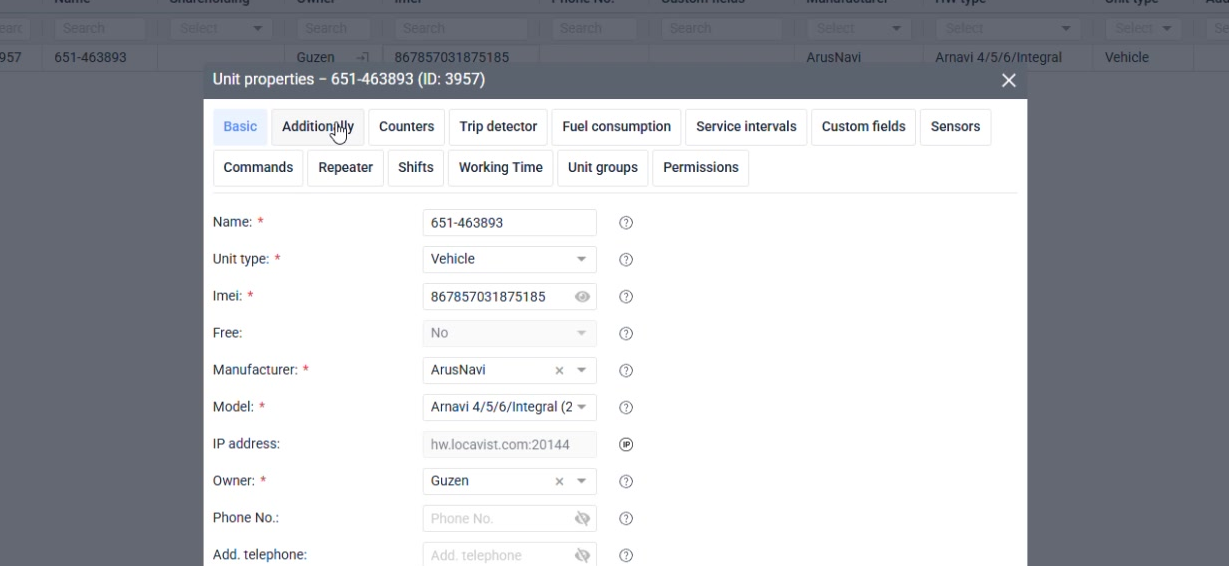Open help icon next to Owner field
The width and height of the screenshot is (1229, 566).
(x=626, y=482)
